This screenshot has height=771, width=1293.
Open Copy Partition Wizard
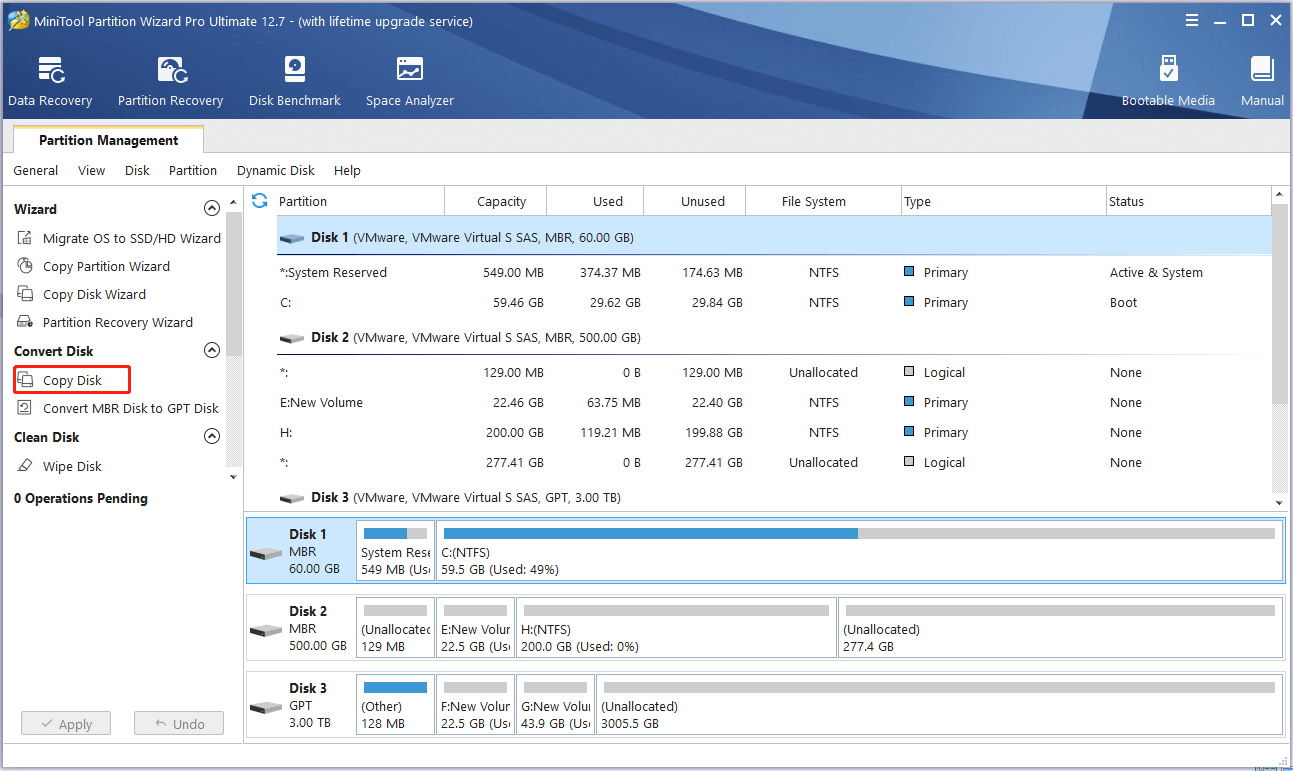pos(106,266)
